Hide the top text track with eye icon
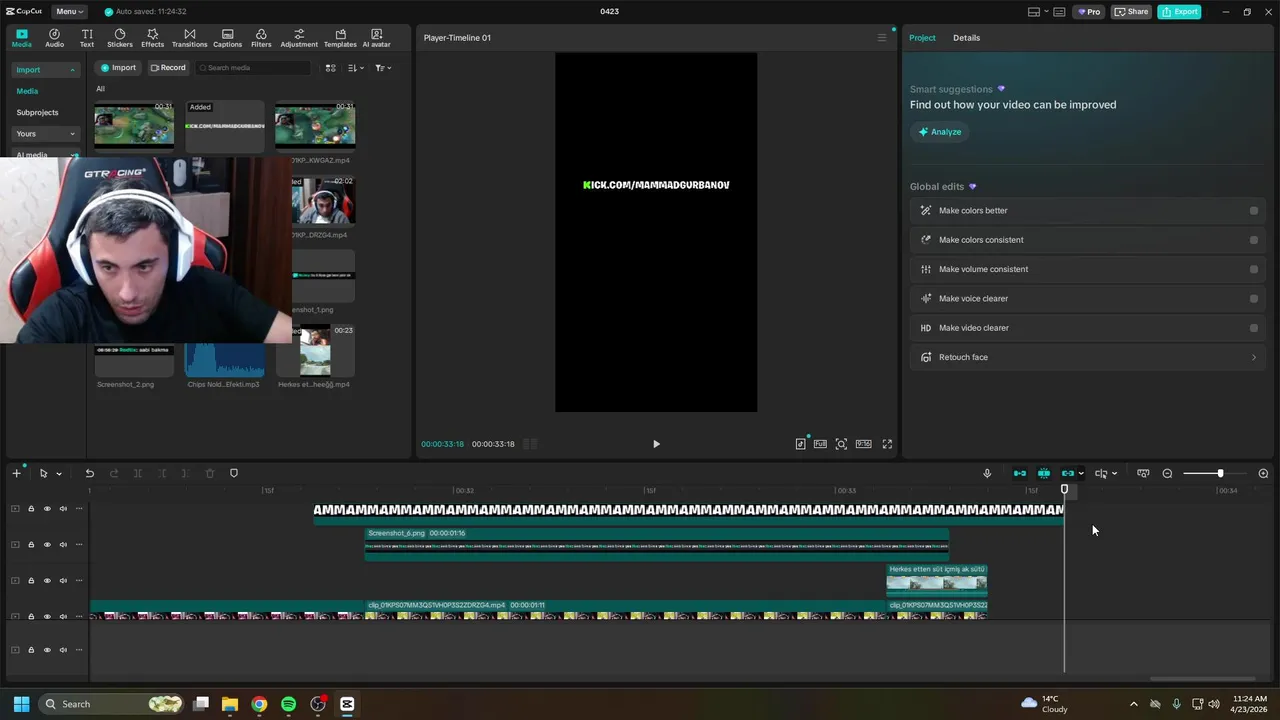This screenshot has width=1280, height=720. (47, 509)
